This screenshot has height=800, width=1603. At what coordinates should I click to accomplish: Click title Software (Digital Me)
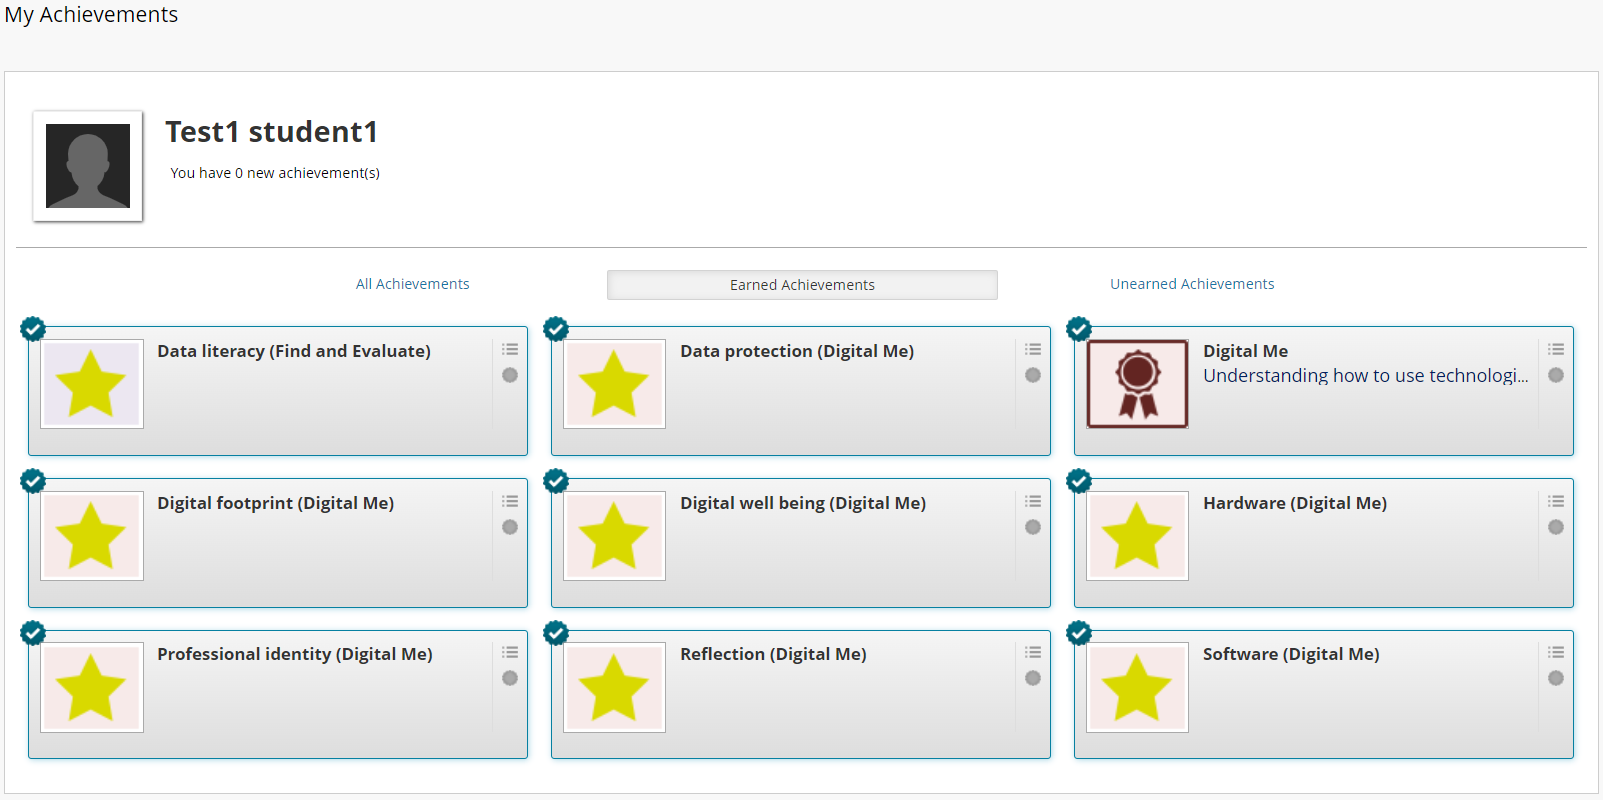(1291, 654)
